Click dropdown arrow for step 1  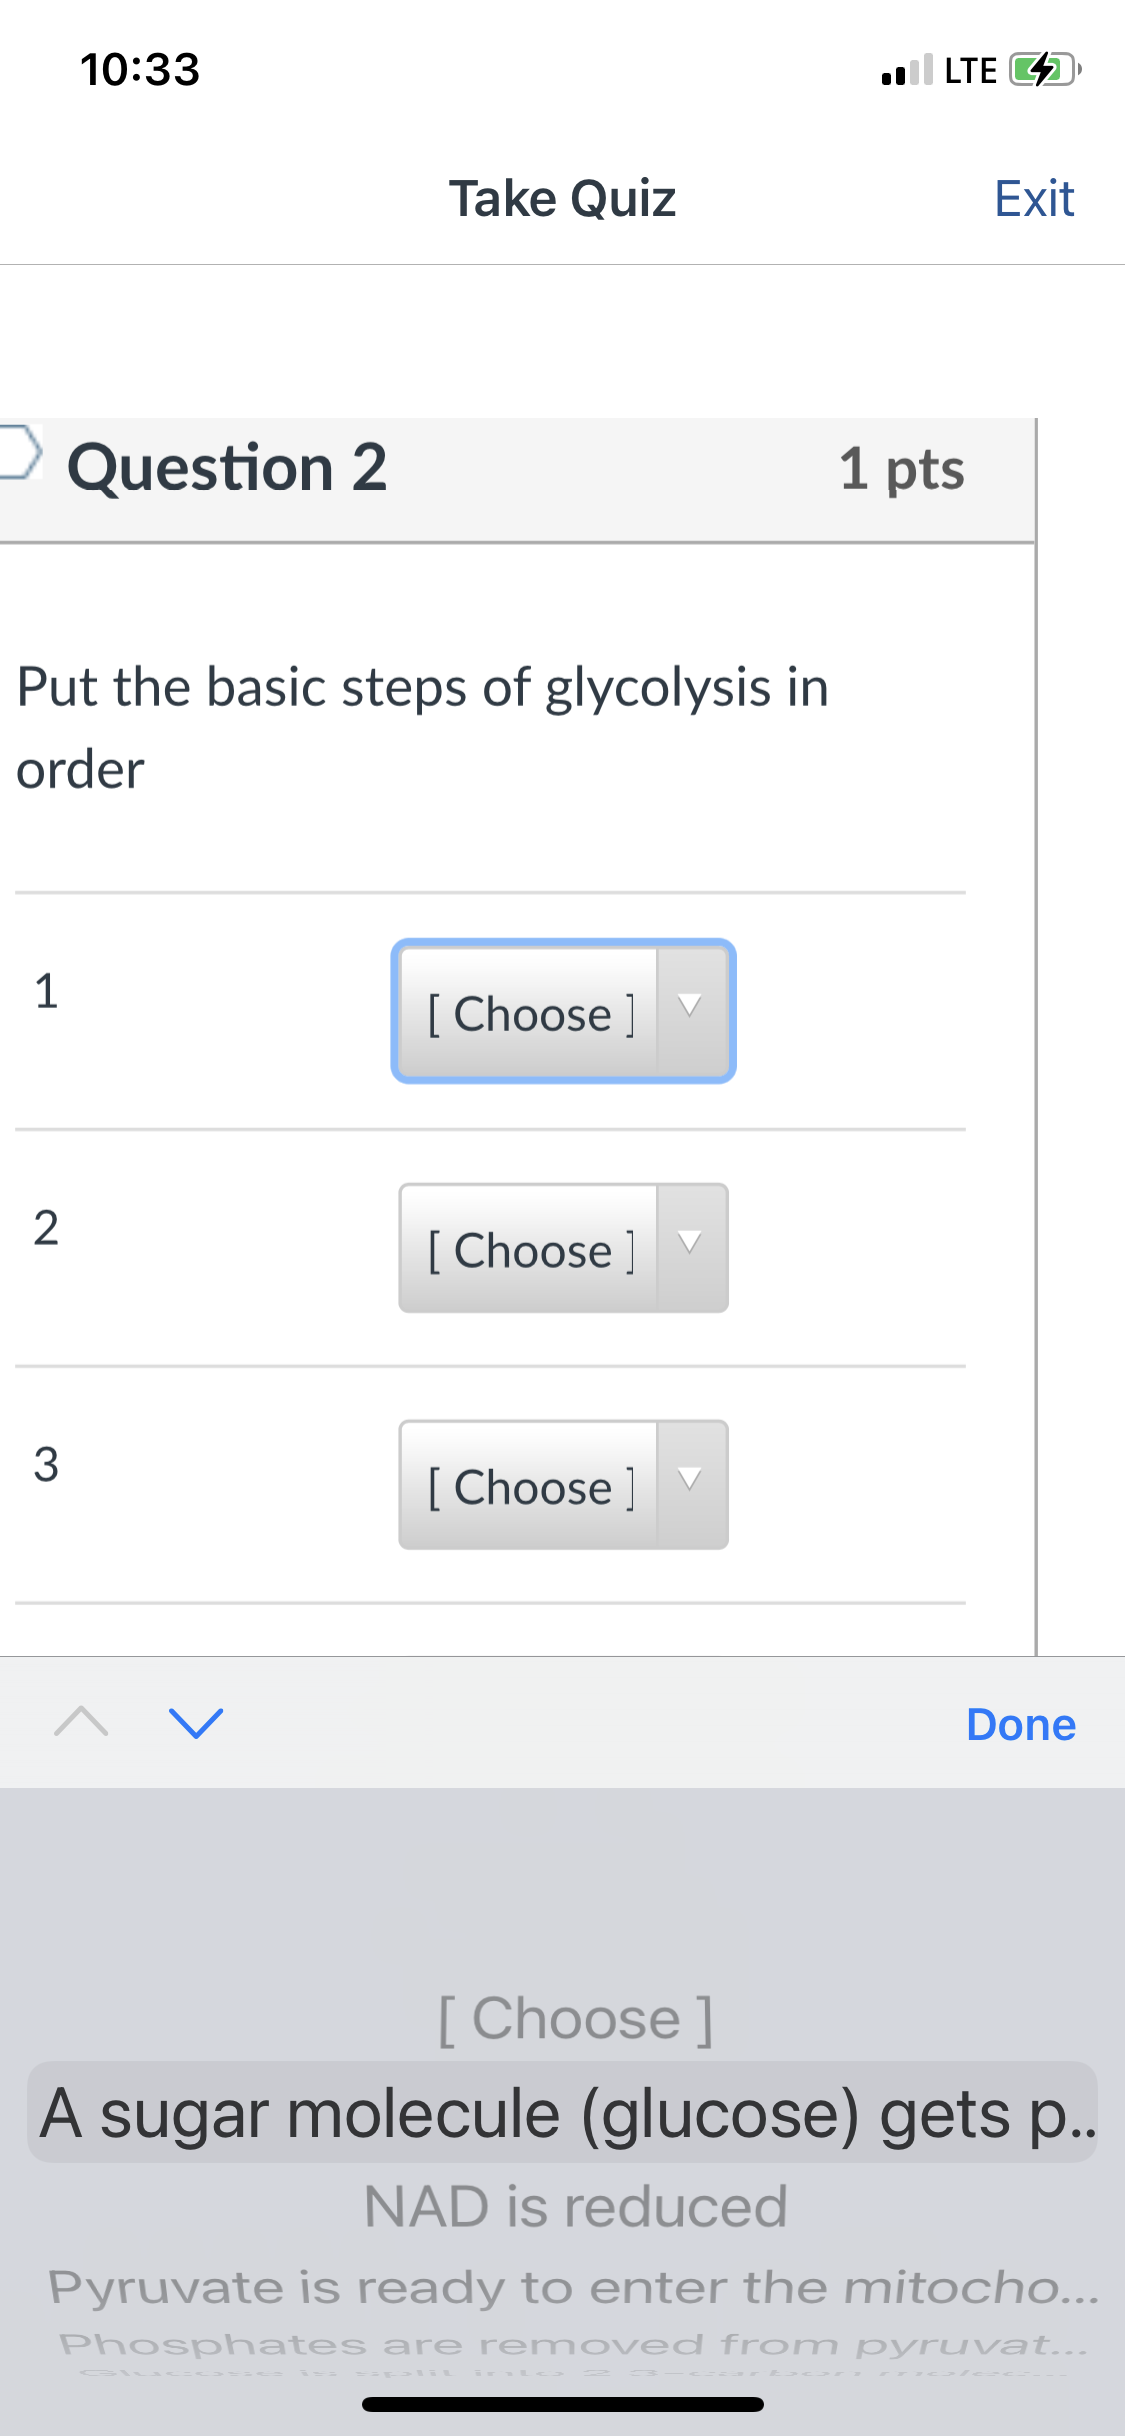click(691, 1011)
